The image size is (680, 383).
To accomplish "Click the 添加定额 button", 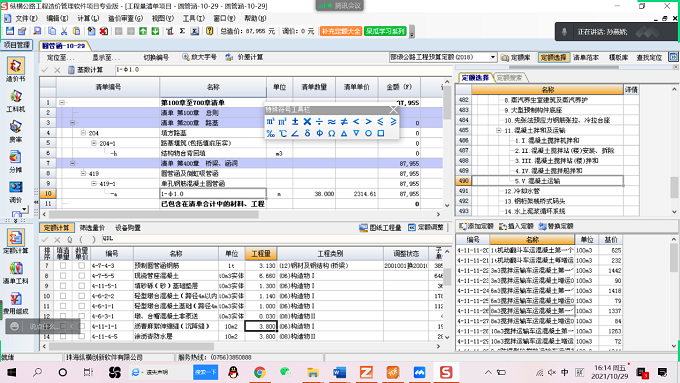I will pos(476,226).
